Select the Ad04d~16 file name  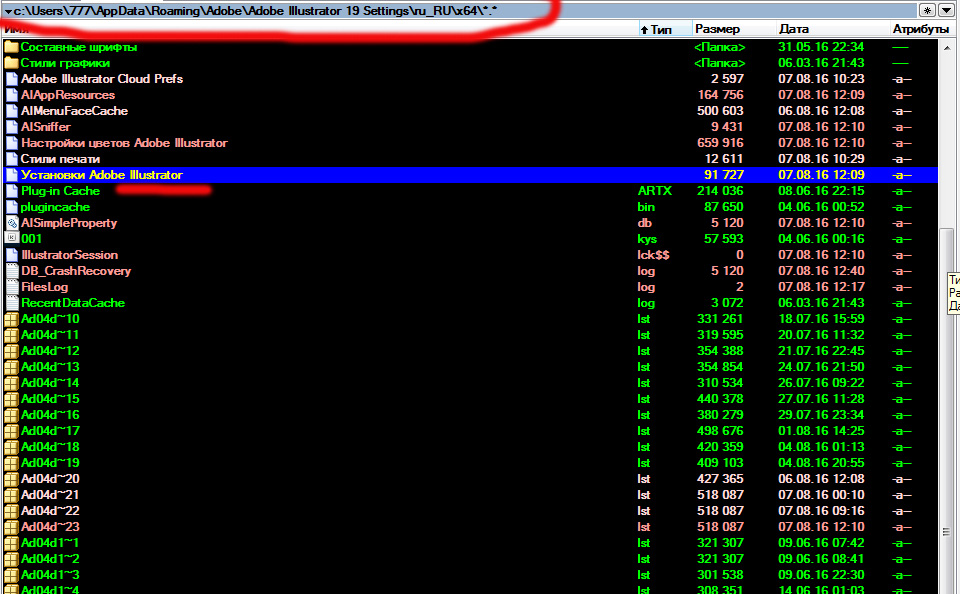[x=50, y=415]
